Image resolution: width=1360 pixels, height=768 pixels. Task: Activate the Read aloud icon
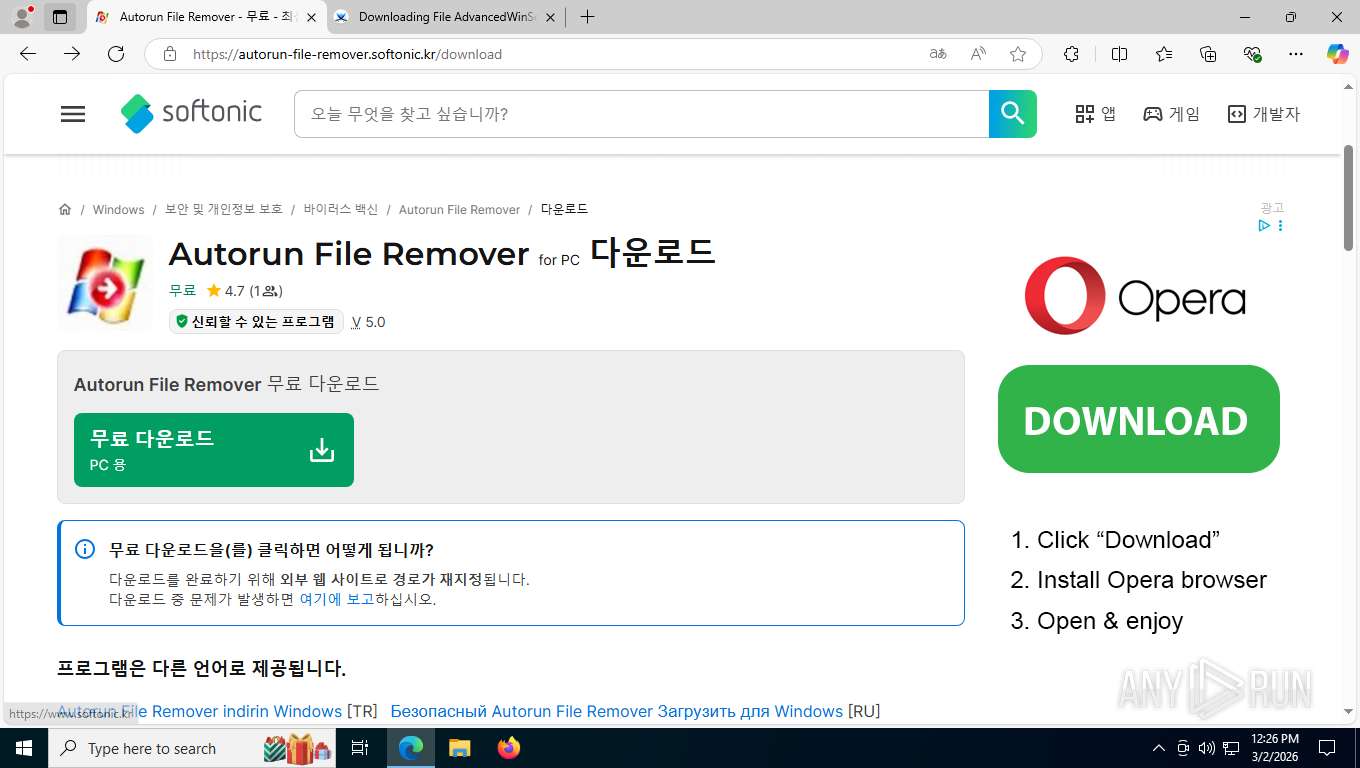click(x=978, y=54)
